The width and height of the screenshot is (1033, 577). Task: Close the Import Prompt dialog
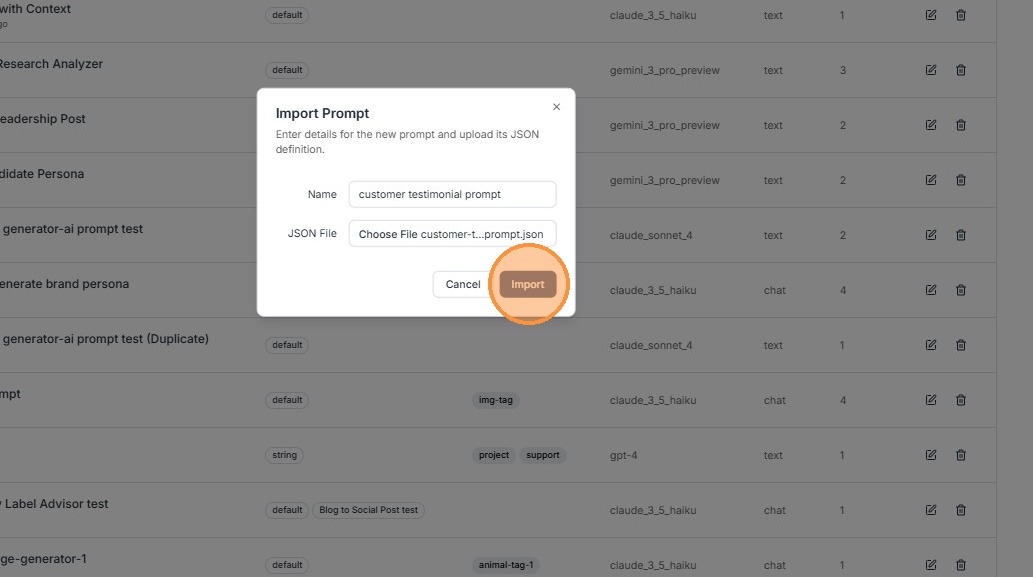(x=556, y=107)
